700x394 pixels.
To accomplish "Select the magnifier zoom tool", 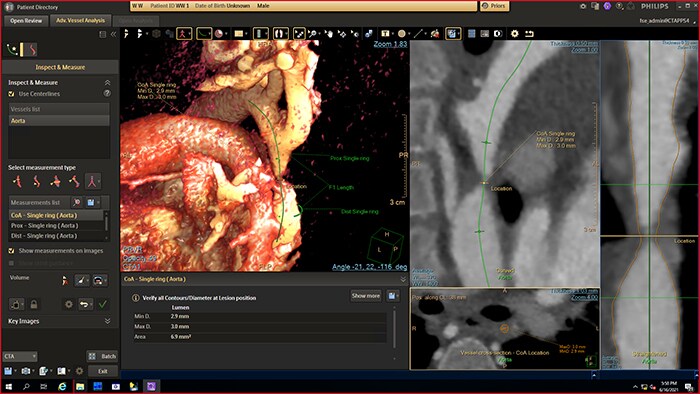I will pos(313,33).
